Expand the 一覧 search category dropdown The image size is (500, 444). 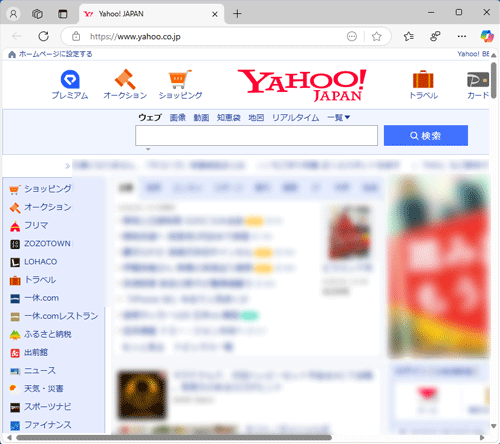tap(338, 117)
